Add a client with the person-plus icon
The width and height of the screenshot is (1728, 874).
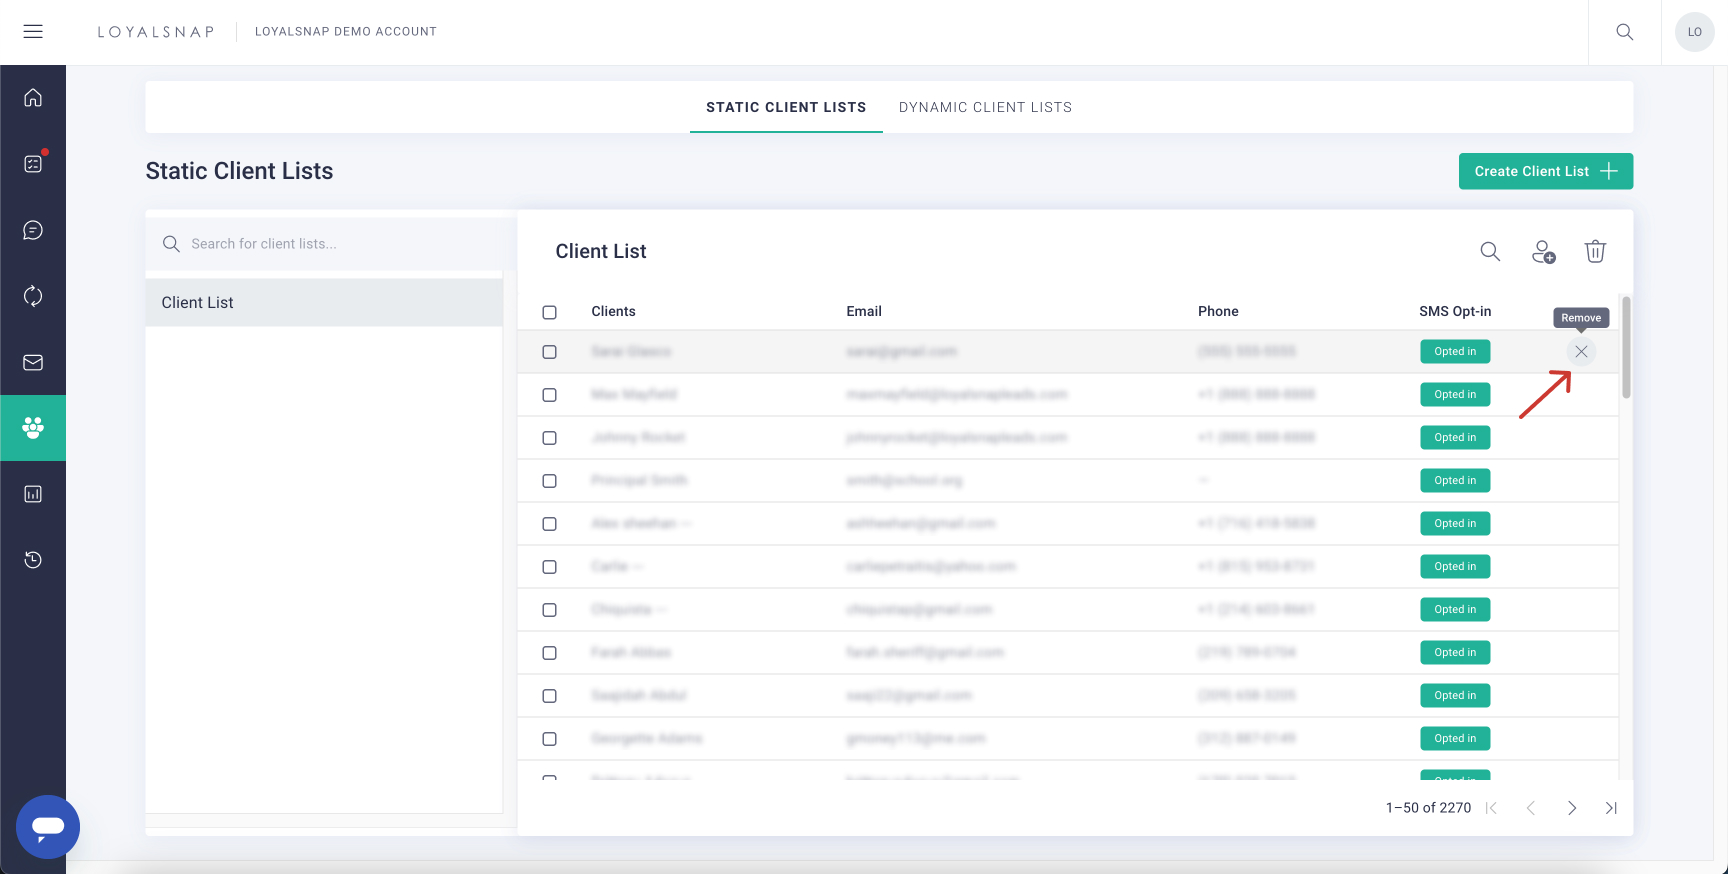pos(1544,252)
